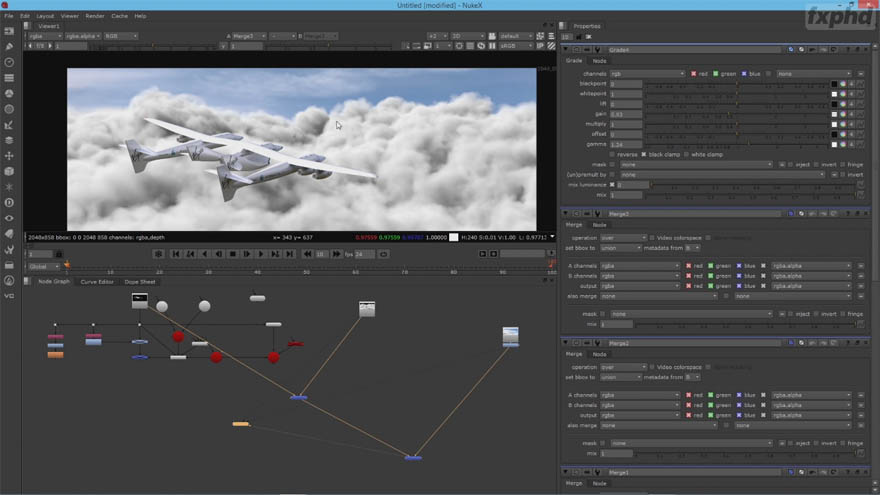The height and width of the screenshot is (495, 880).
Task: Open the Filter nodes circle icon
Action: [x=9, y=109]
